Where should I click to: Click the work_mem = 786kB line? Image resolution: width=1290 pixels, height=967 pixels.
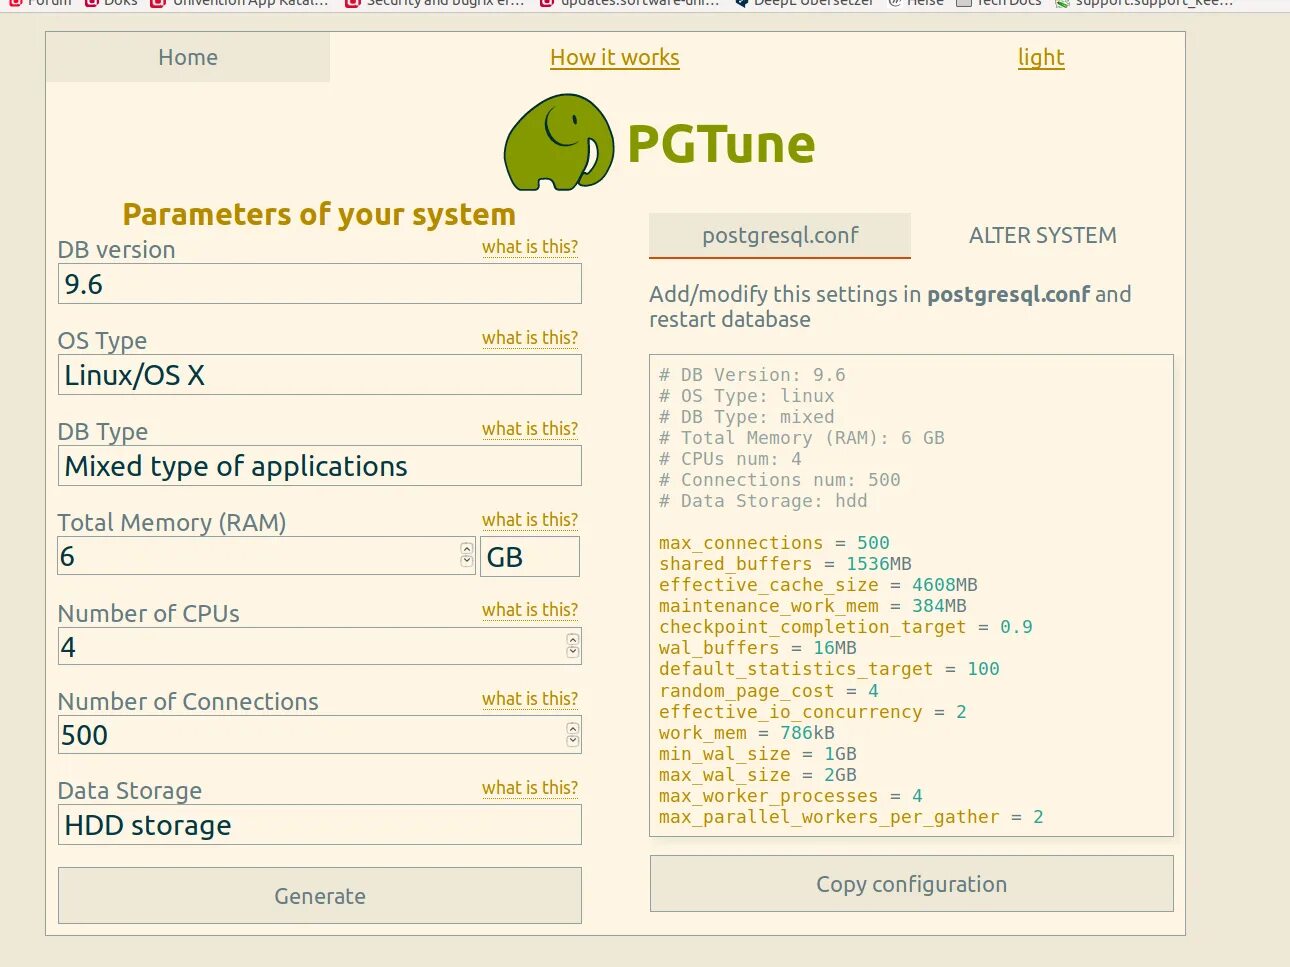(746, 733)
